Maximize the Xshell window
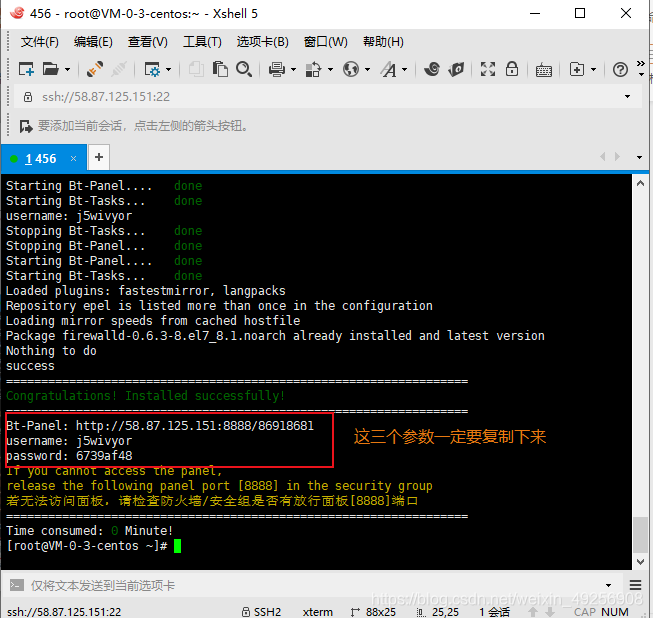 coord(580,14)
